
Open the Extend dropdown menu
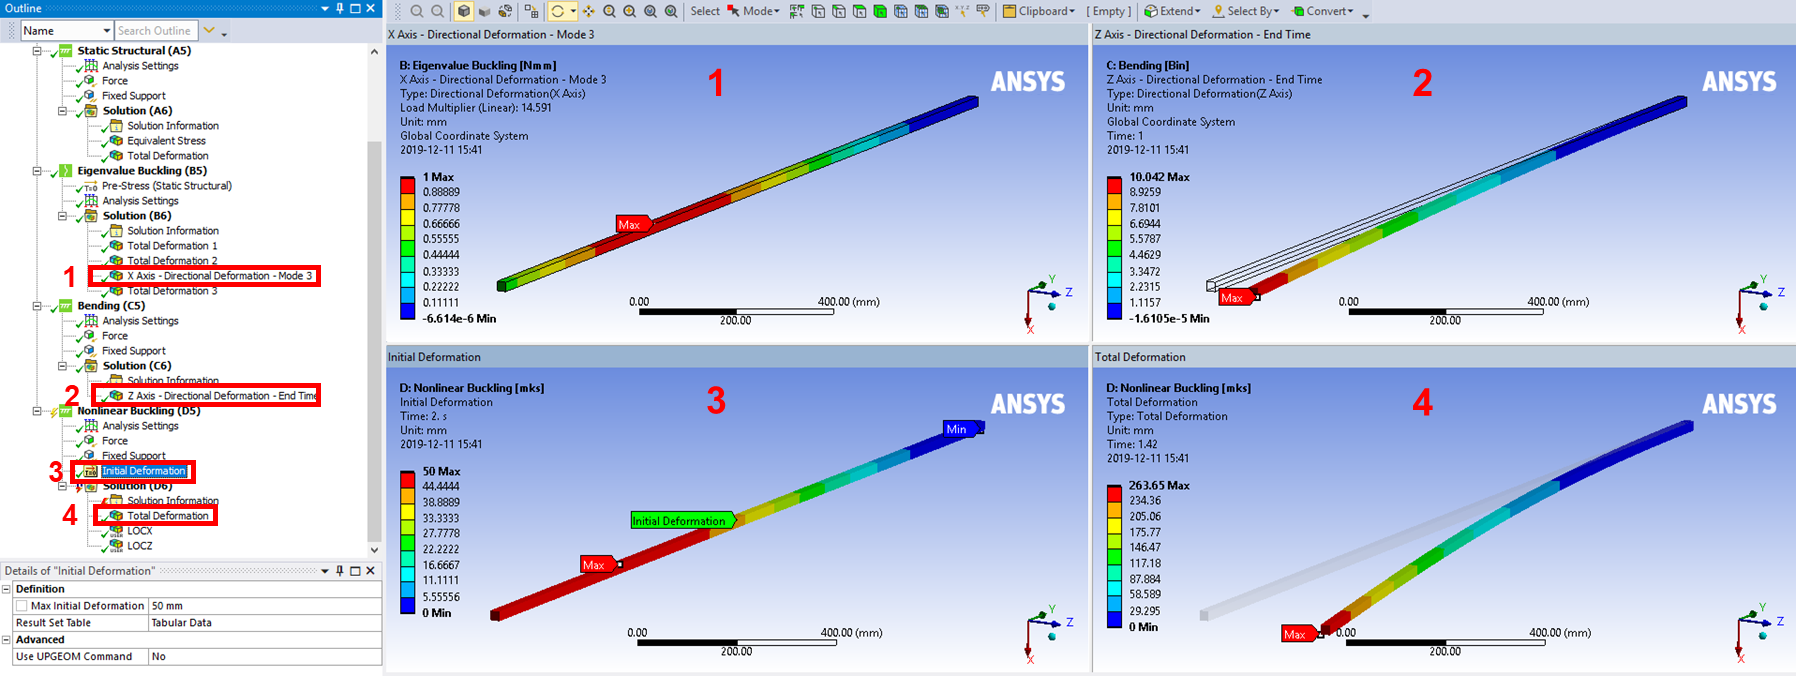(1172, 11)
